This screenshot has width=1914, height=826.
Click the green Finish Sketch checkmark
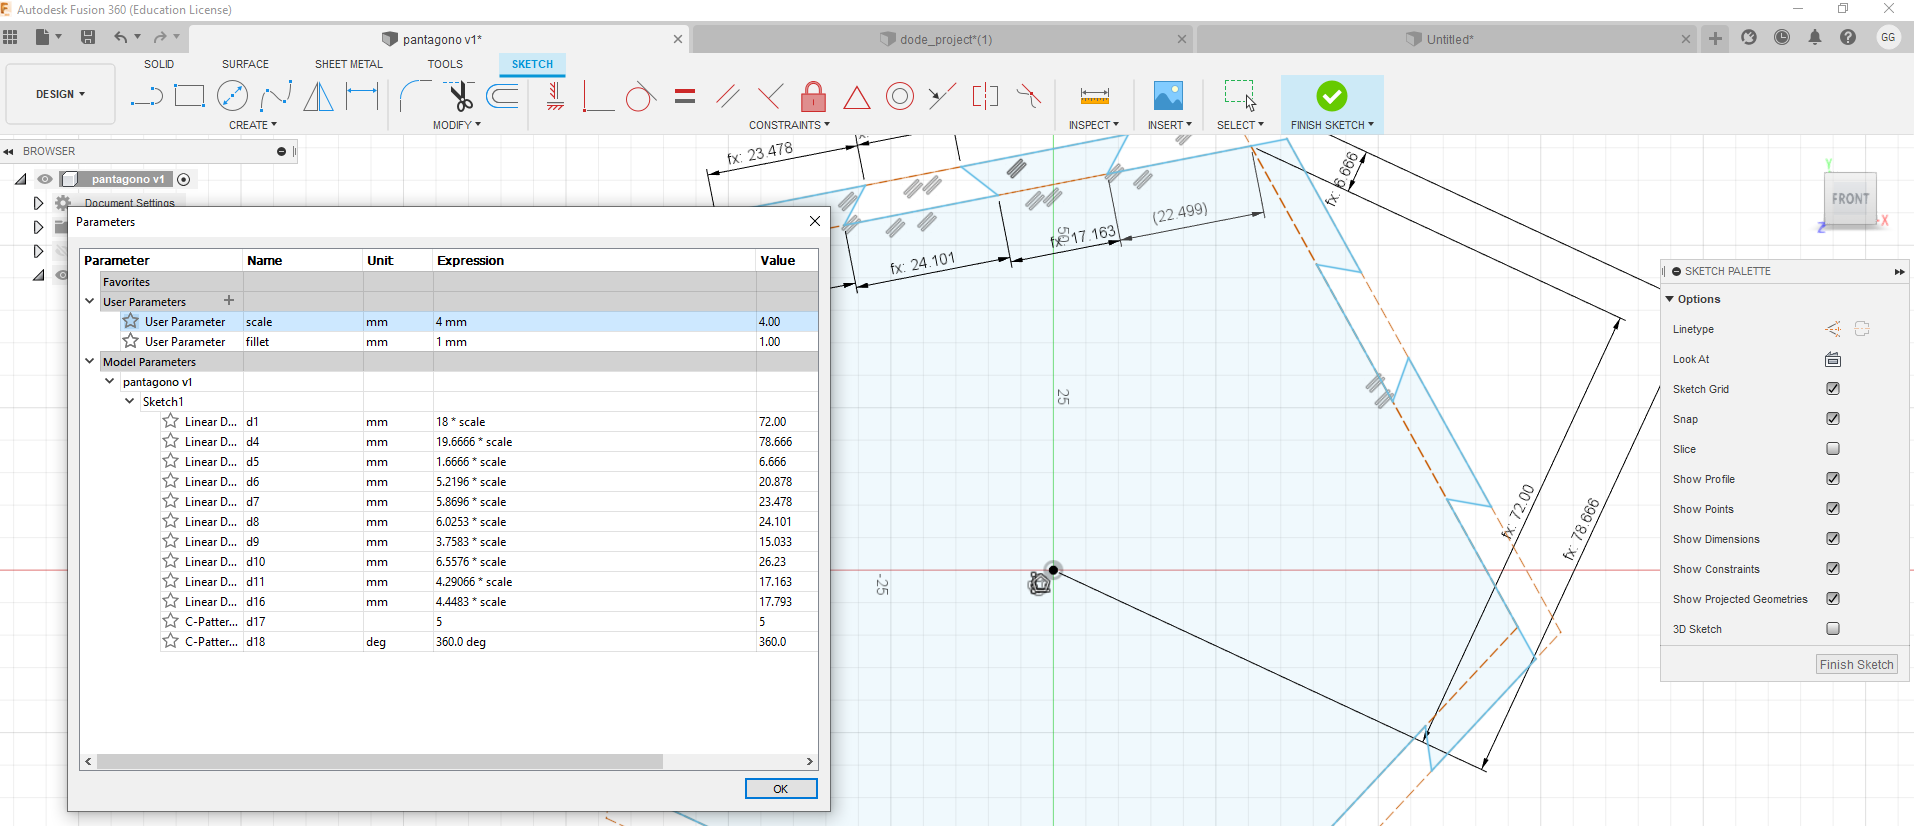tap(1331, 96)
